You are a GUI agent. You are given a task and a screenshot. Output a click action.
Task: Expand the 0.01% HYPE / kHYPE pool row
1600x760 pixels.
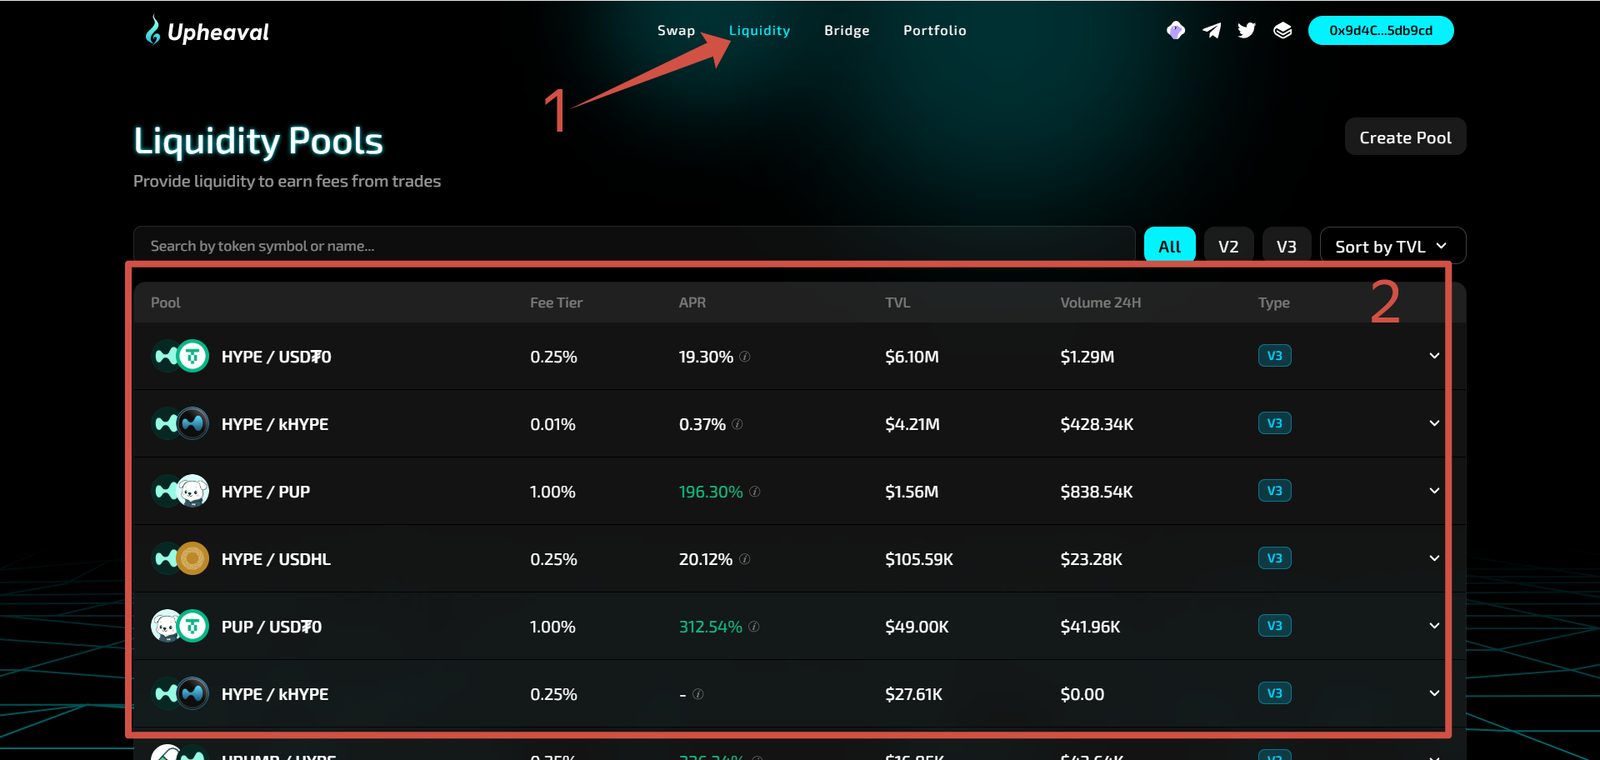click(1434, 423)
